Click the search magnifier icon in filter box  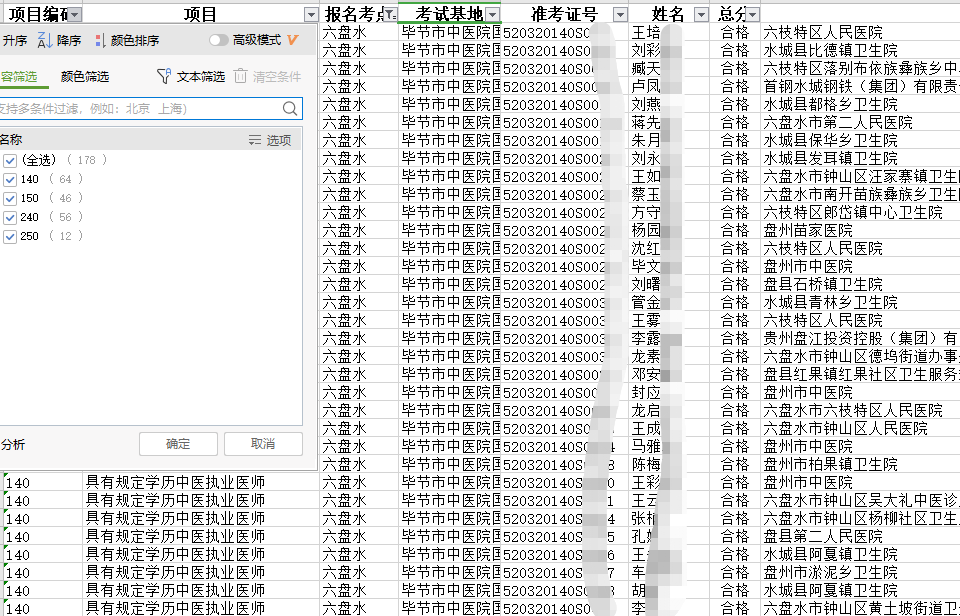coord(290,109)
